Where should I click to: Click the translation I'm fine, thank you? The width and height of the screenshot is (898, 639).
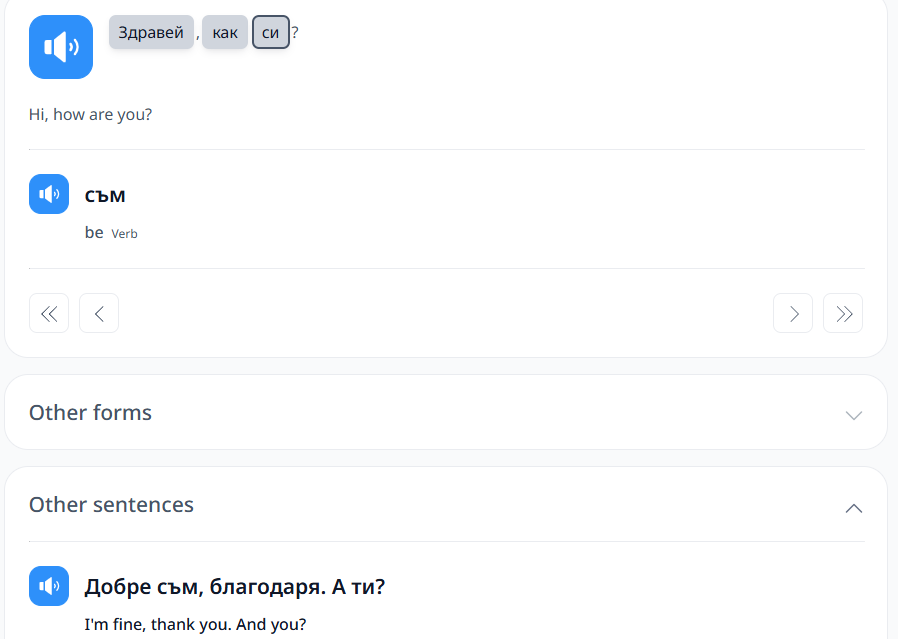point(157,624)
